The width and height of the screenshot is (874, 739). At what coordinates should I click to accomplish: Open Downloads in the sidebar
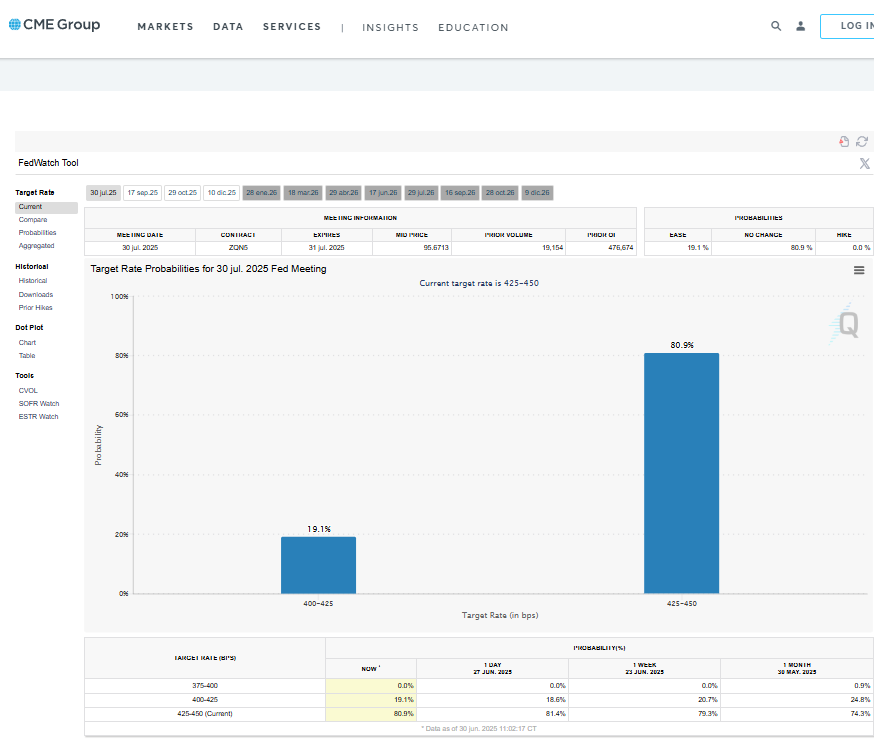36,295
